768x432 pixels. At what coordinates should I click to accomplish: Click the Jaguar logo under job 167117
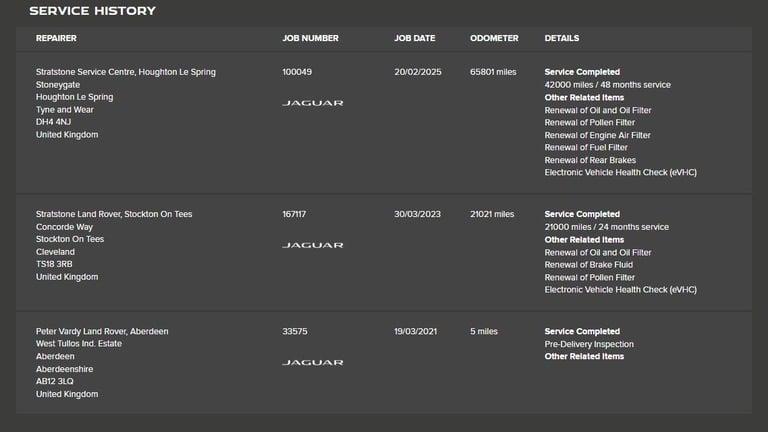pyautogui.click(x=312, y=245)
